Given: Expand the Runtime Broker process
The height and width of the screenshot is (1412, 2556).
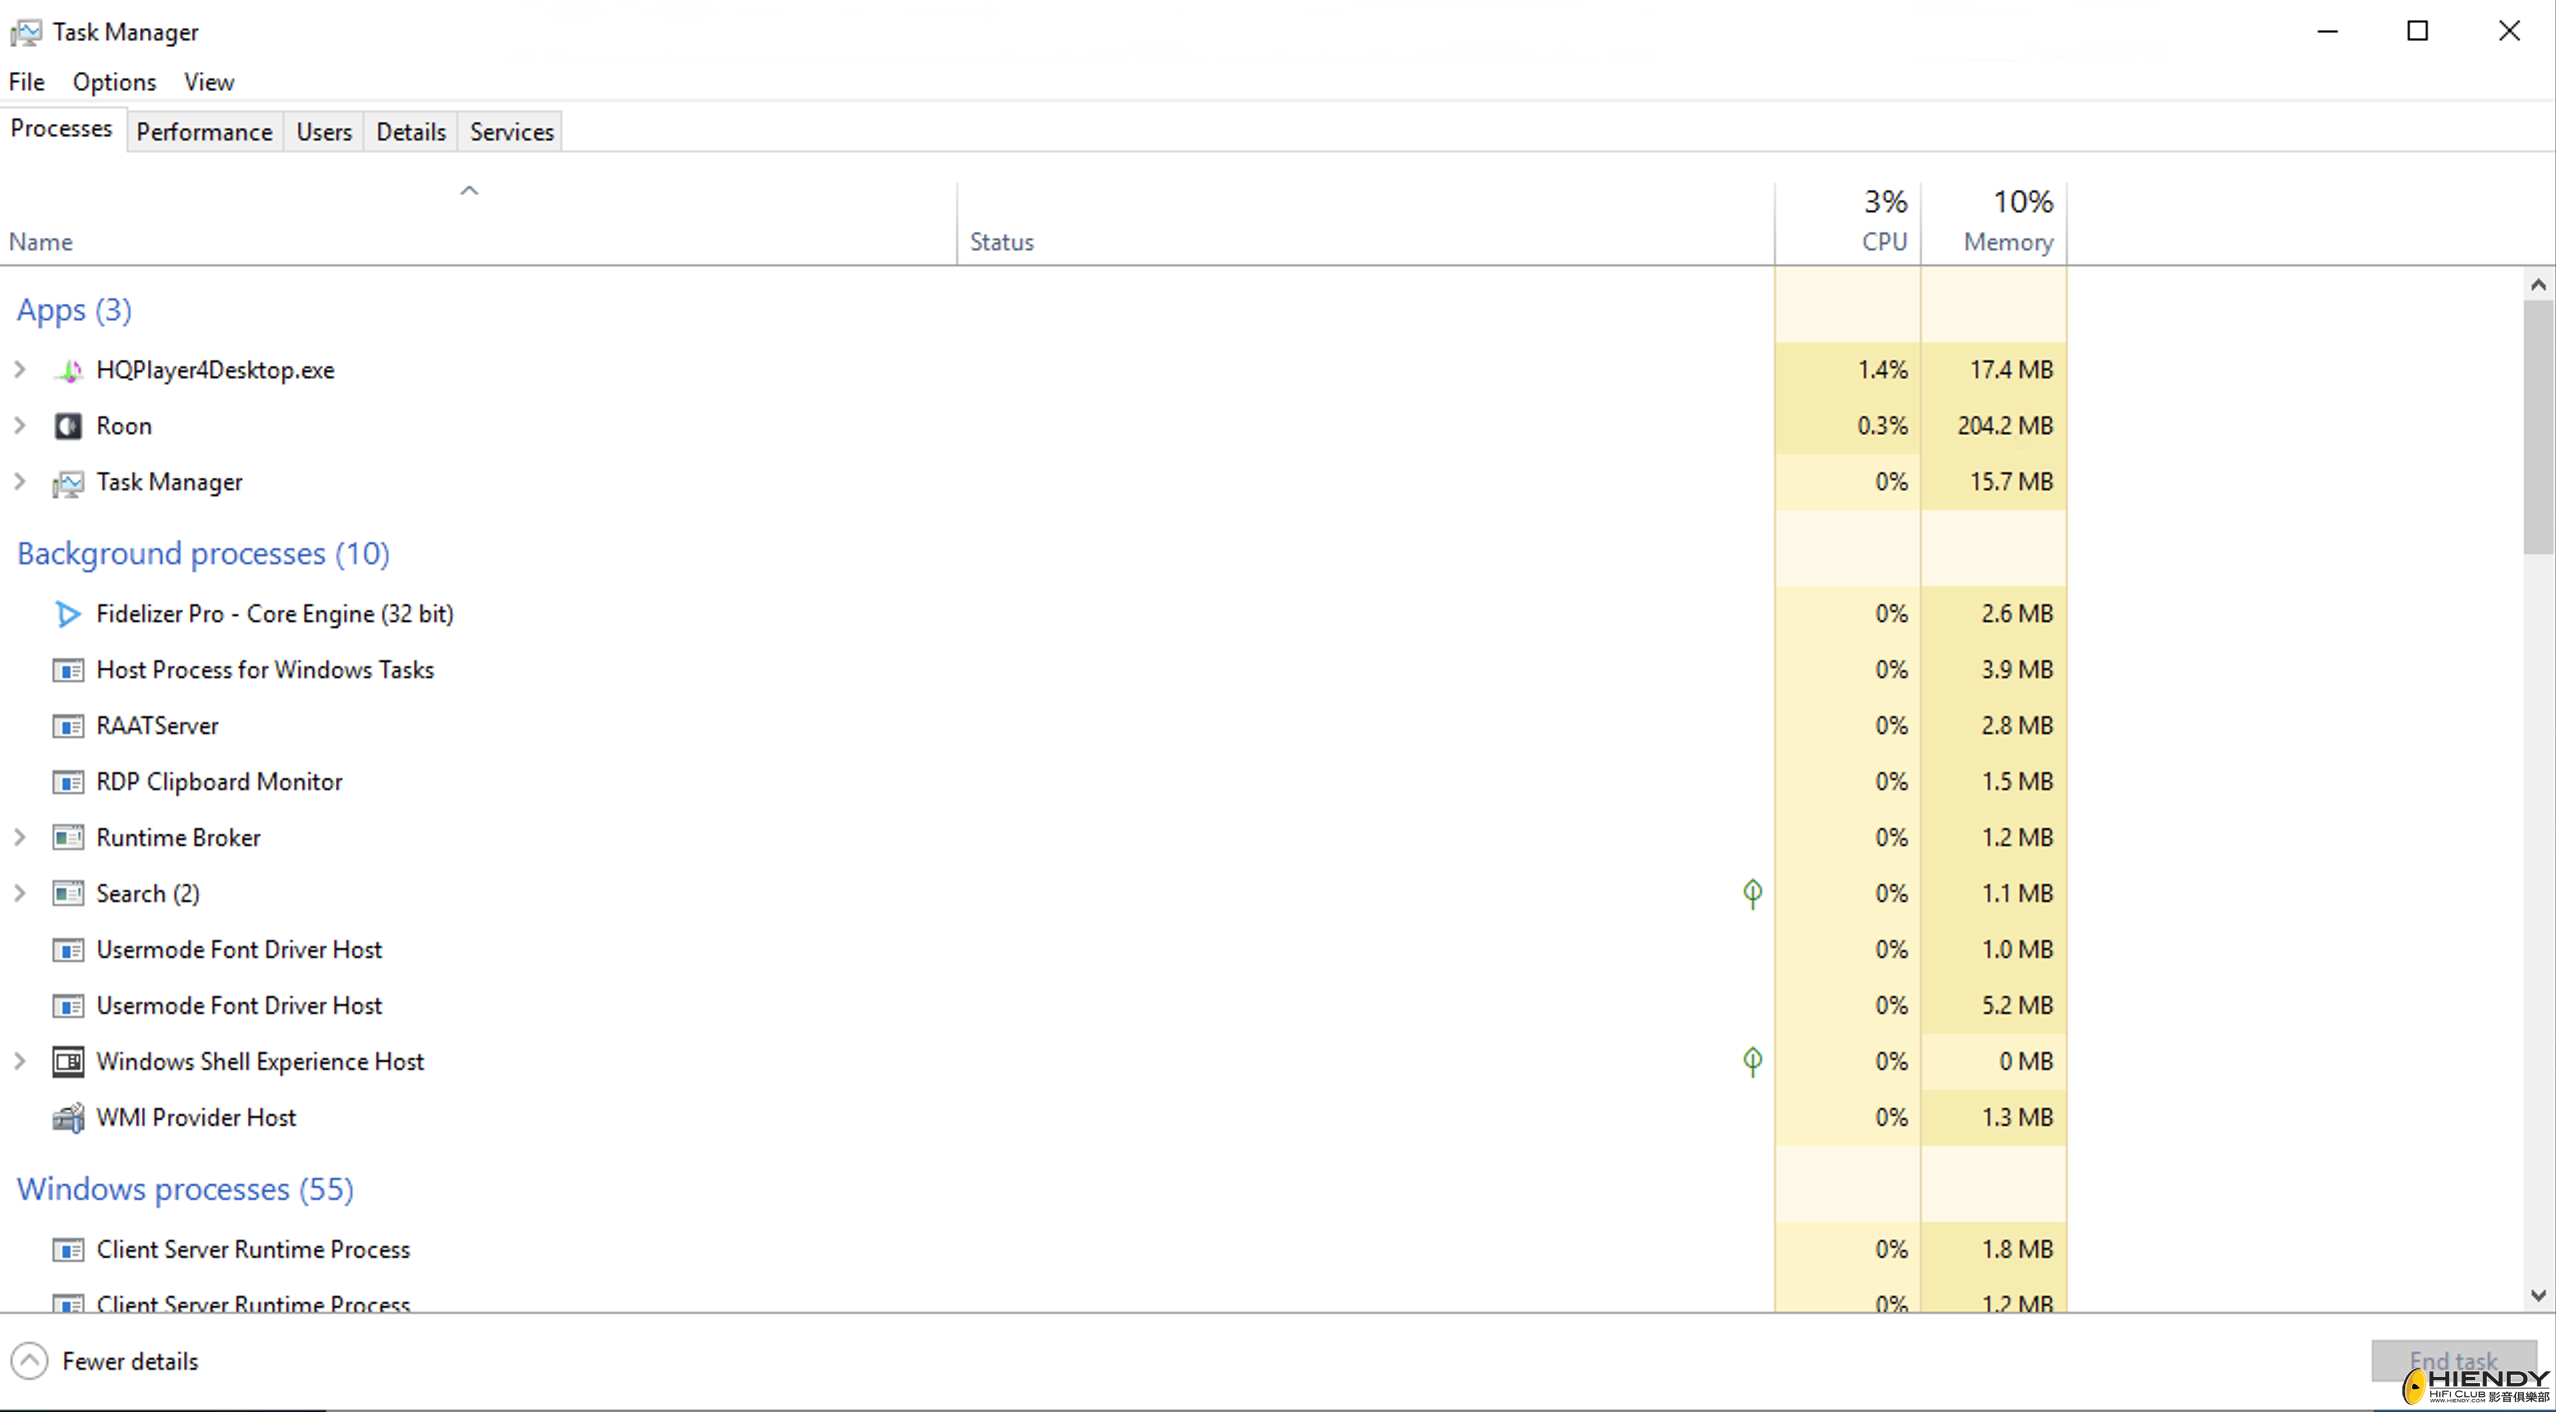Looking at the screenshot, I should point(19,837).
